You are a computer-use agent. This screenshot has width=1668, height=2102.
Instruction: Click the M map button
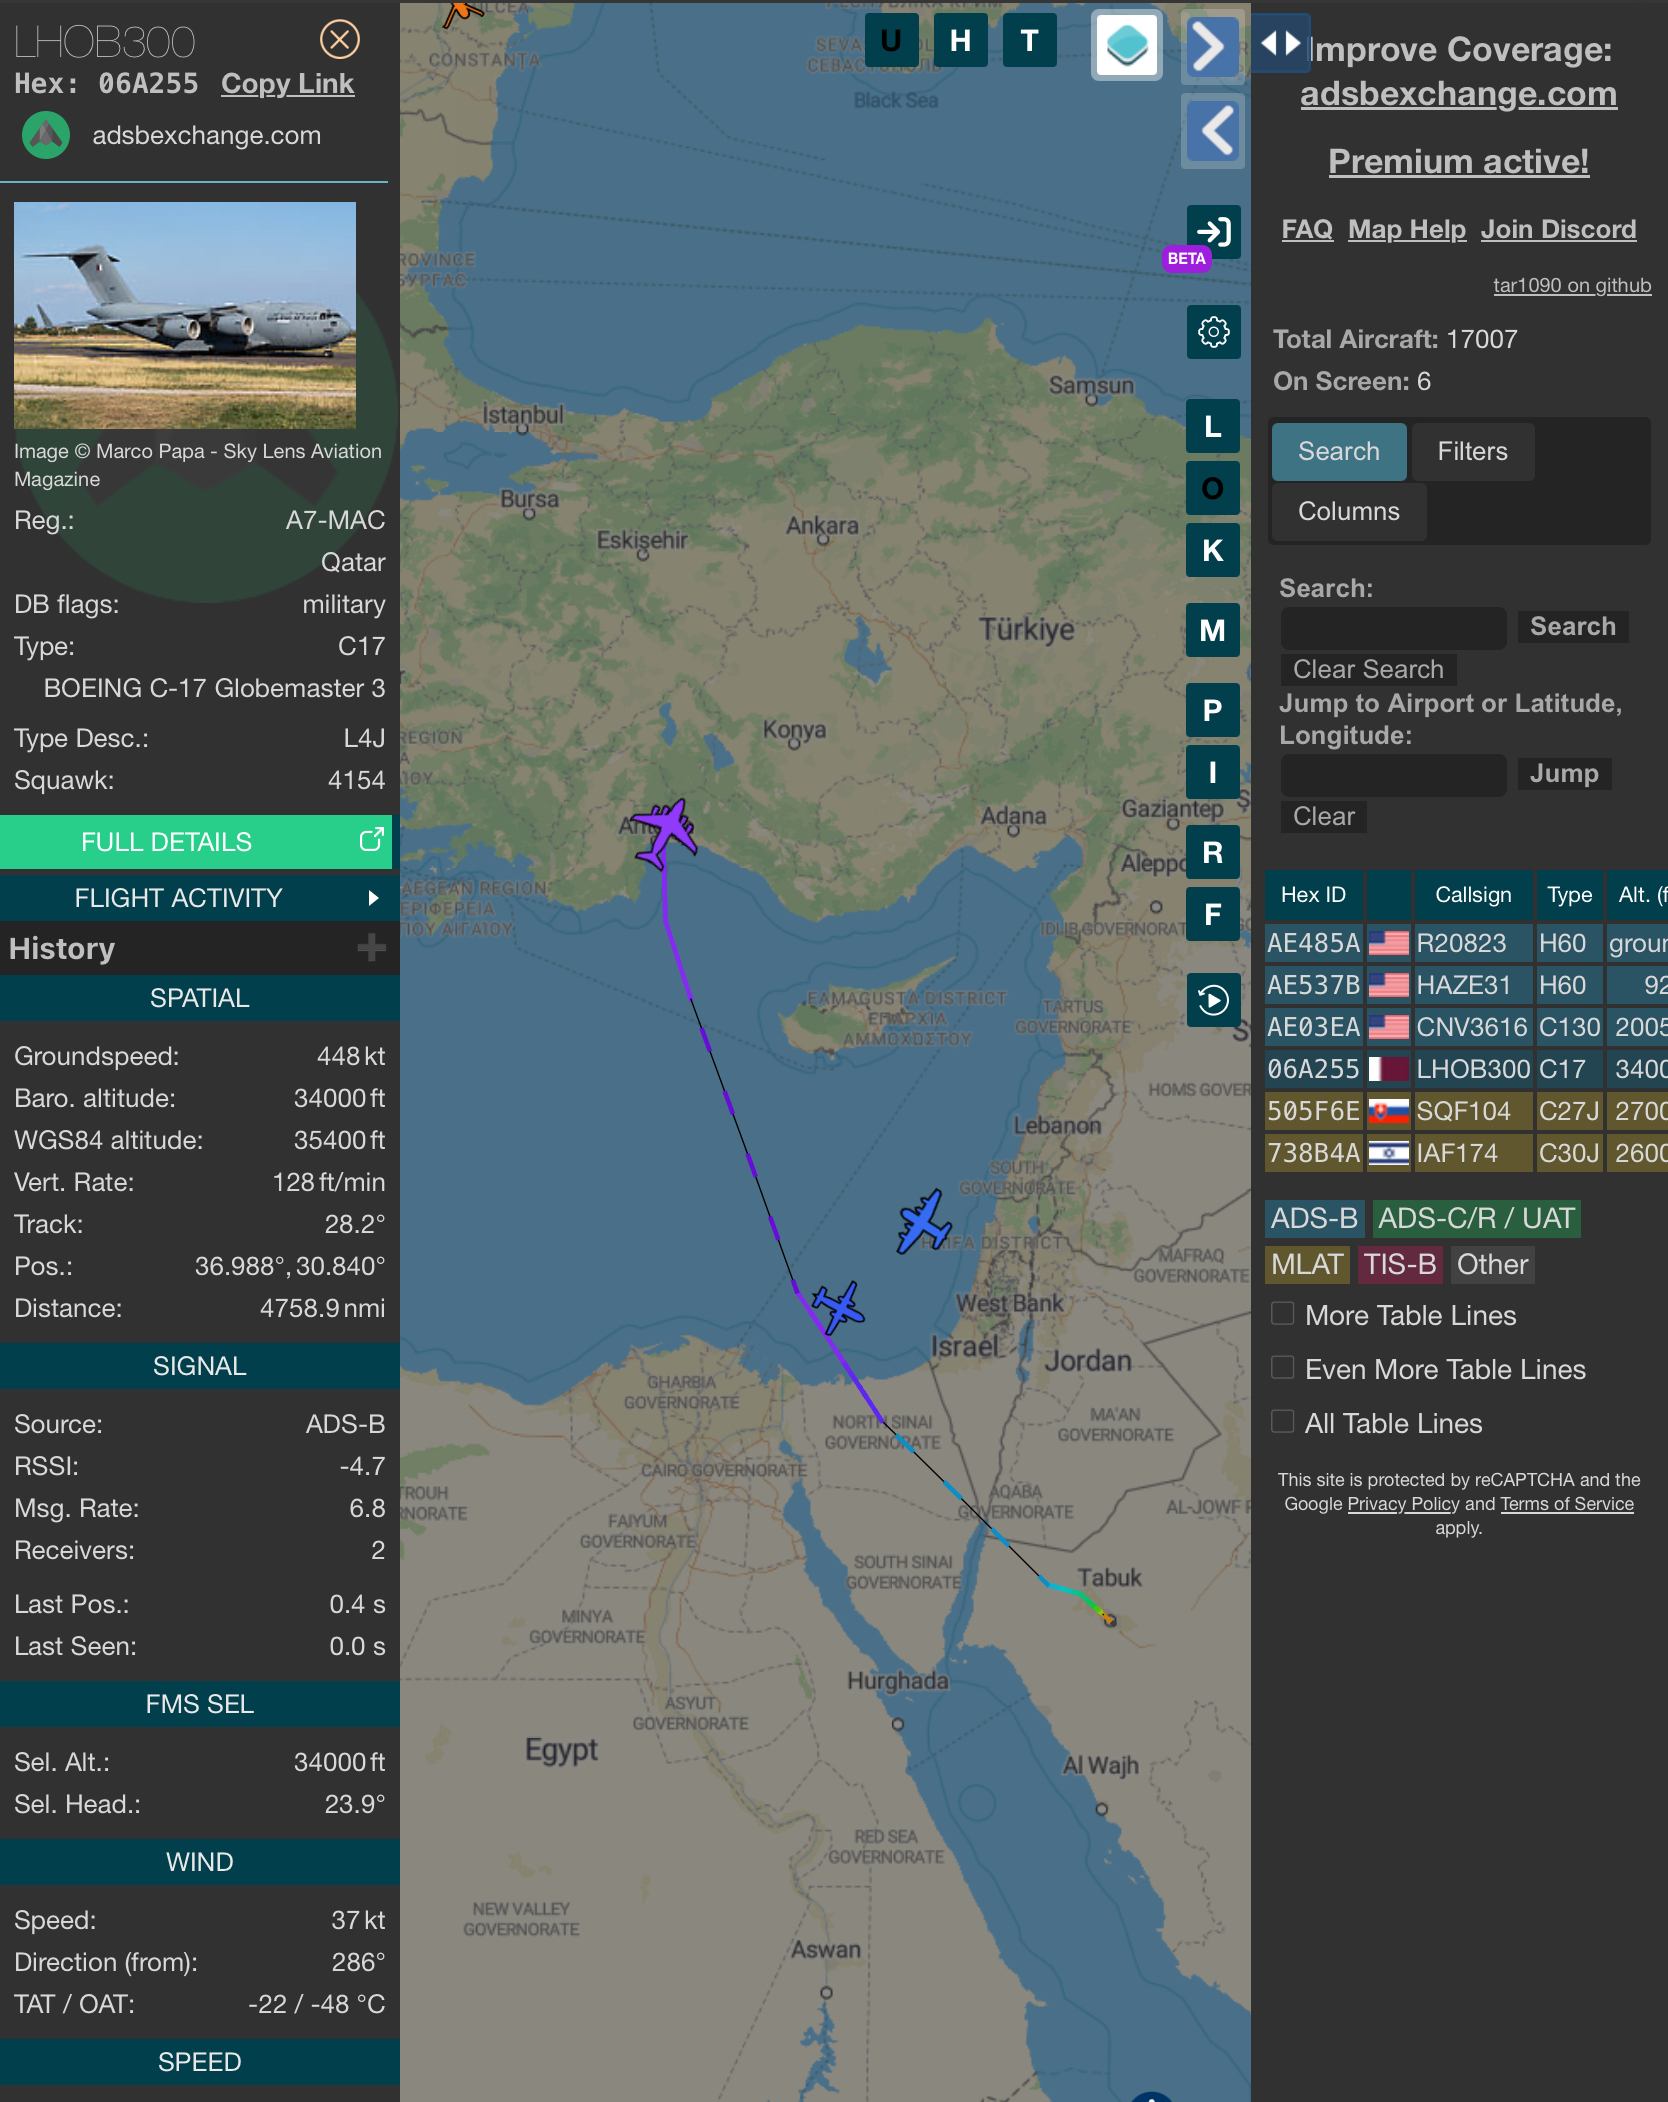(1213, 630)
